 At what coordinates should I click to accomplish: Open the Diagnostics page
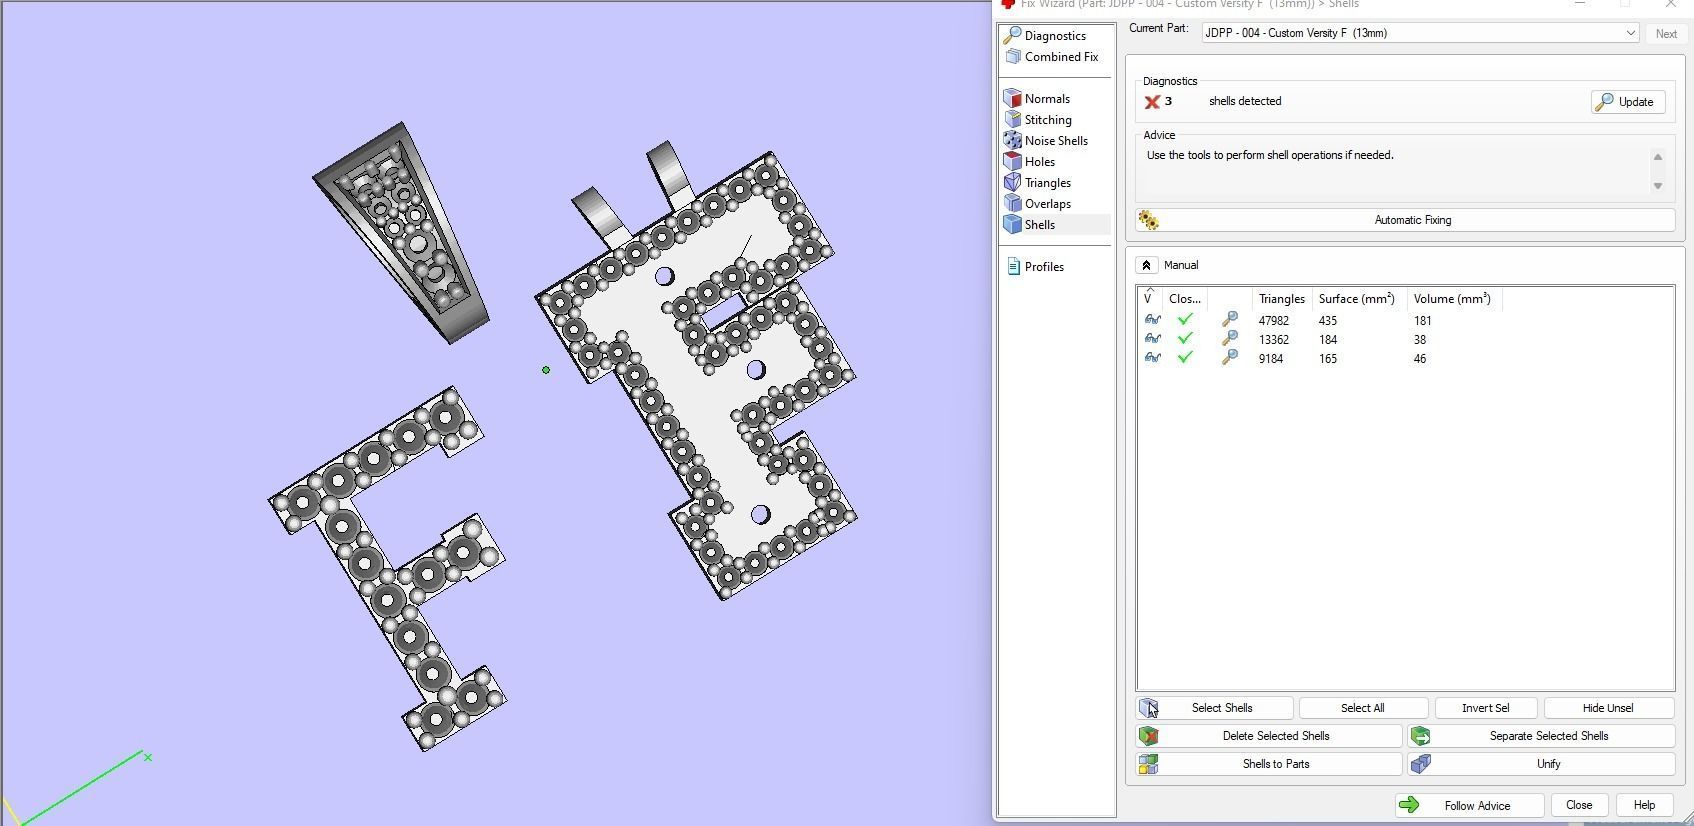pyautogui.click(x=1055, y=36)
